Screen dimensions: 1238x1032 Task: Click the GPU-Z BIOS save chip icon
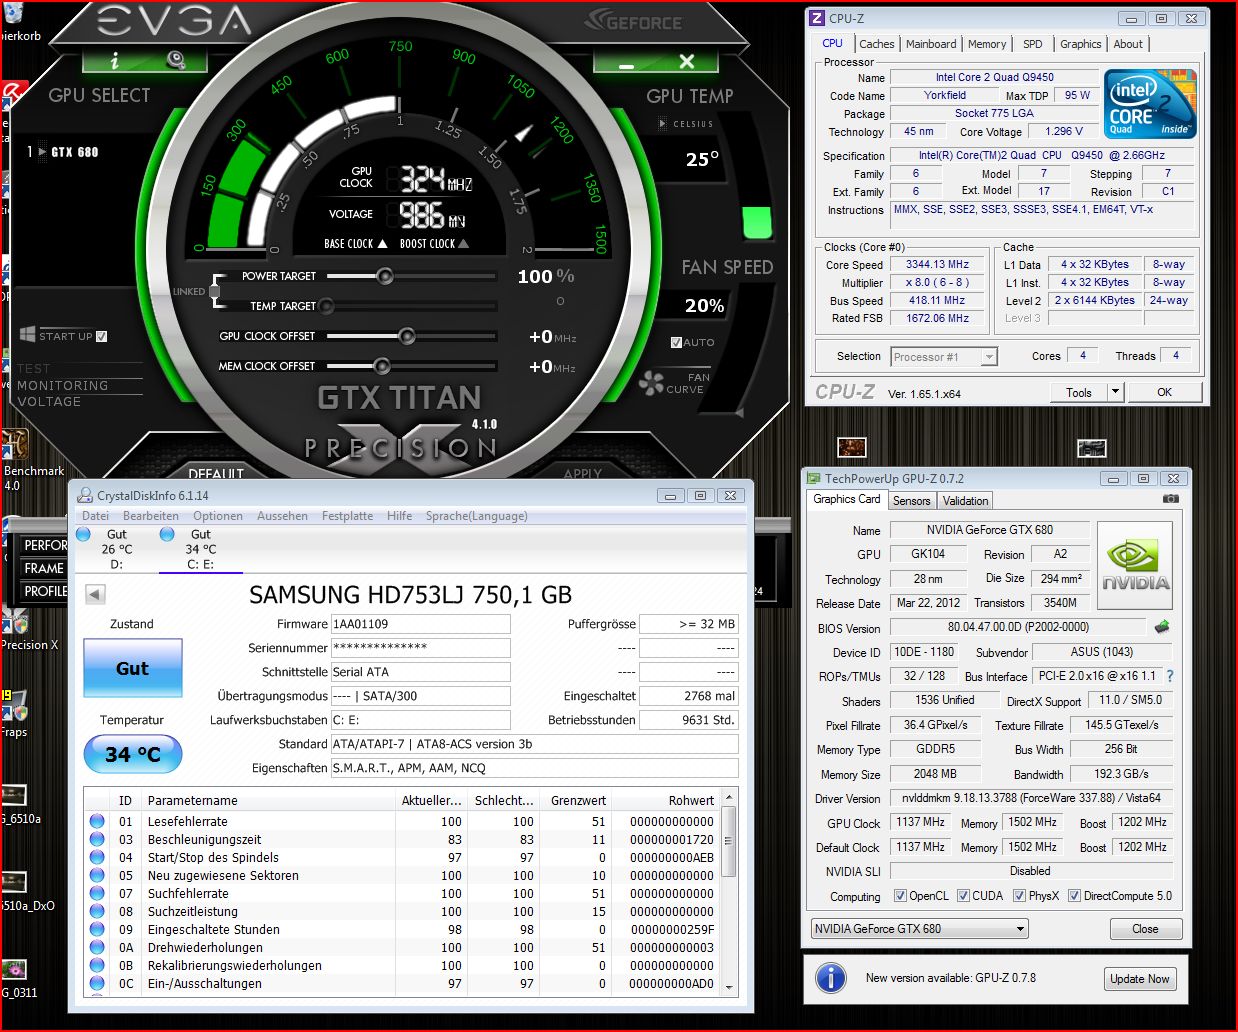tap(1162, 627)
